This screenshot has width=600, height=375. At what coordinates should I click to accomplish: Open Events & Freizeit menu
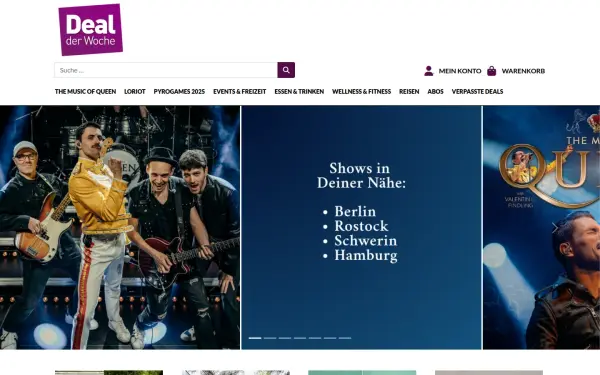pos(240,91)
